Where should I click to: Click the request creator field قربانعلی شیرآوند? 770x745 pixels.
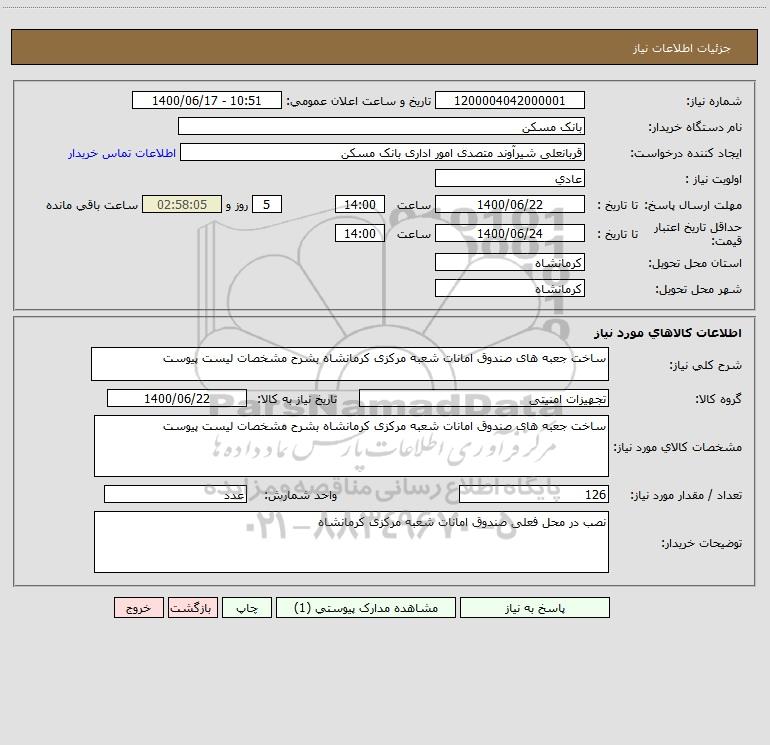pos(383,152)
